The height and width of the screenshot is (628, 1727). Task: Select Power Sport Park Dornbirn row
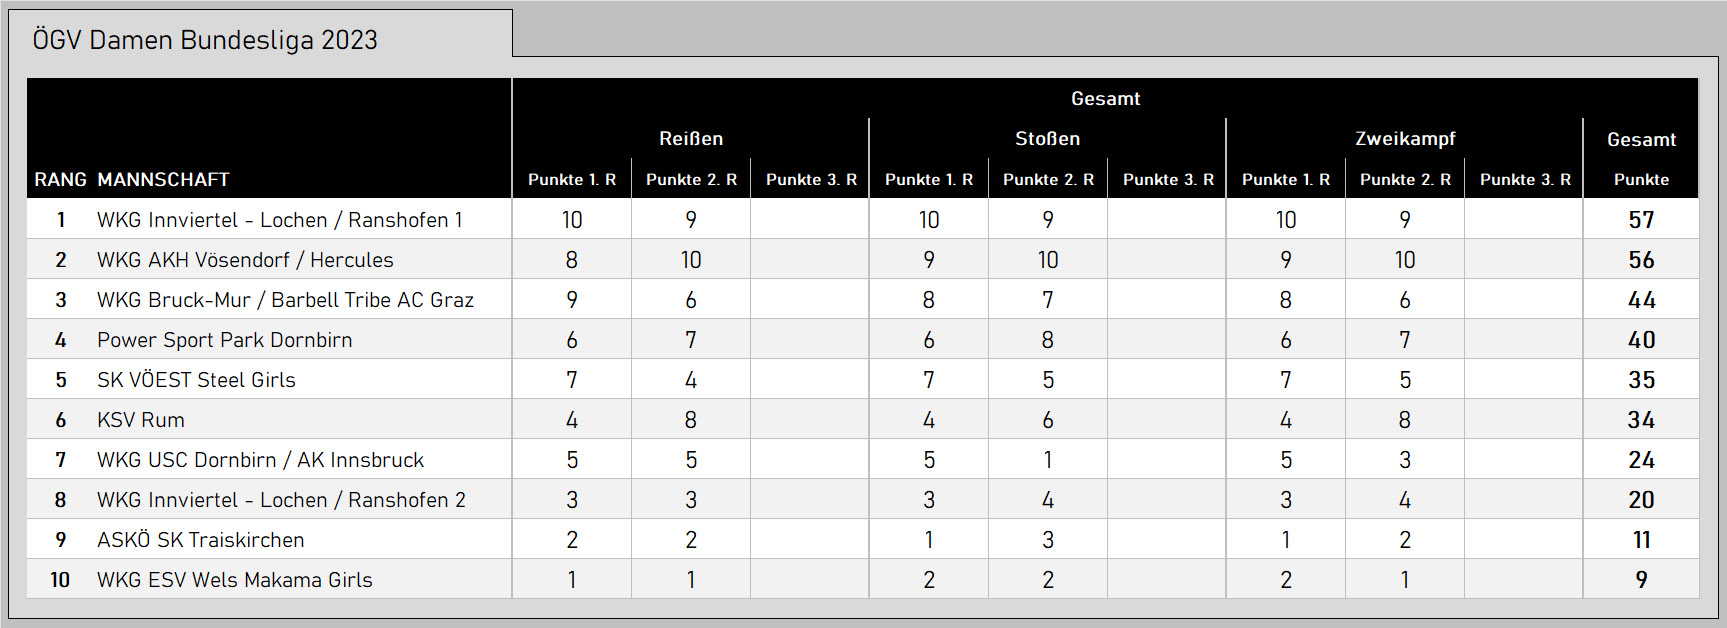pos(863,339)
